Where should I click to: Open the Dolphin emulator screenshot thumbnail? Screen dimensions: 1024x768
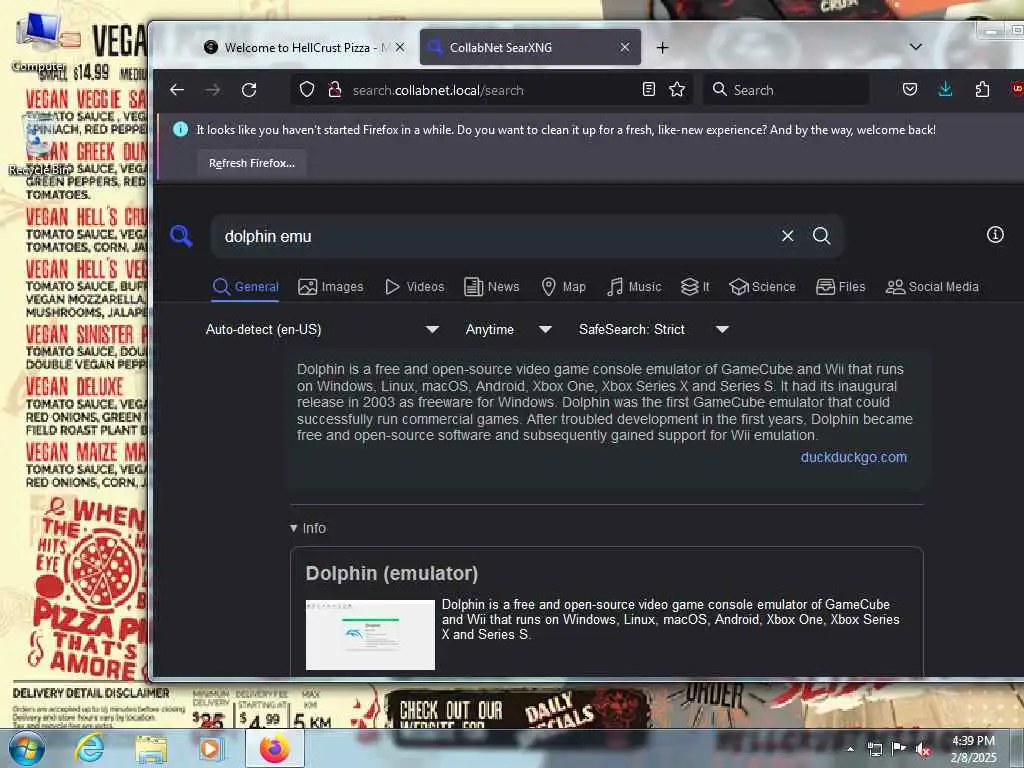[370, 635]
